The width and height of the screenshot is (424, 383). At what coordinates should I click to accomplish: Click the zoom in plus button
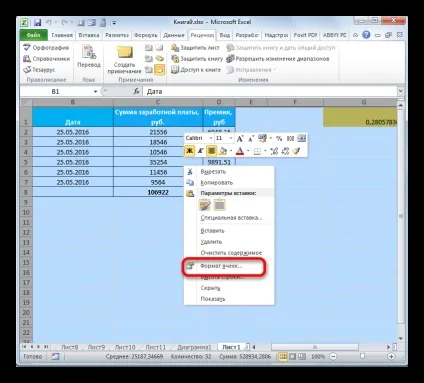click(391, 356)
